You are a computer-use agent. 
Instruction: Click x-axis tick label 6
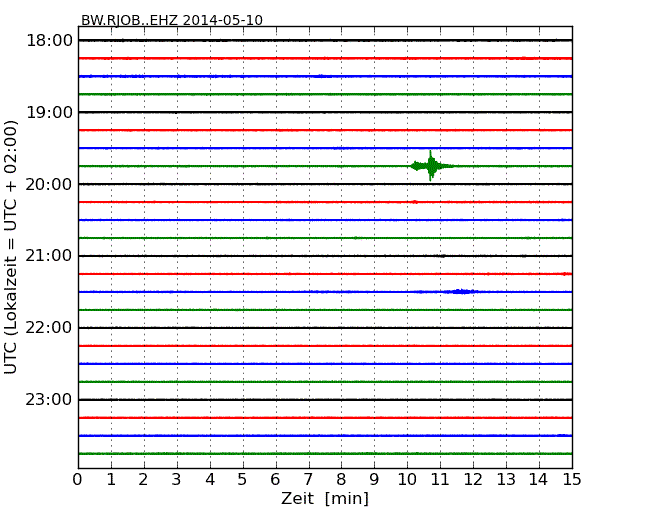pyautogui.click(x=275, y=480)
